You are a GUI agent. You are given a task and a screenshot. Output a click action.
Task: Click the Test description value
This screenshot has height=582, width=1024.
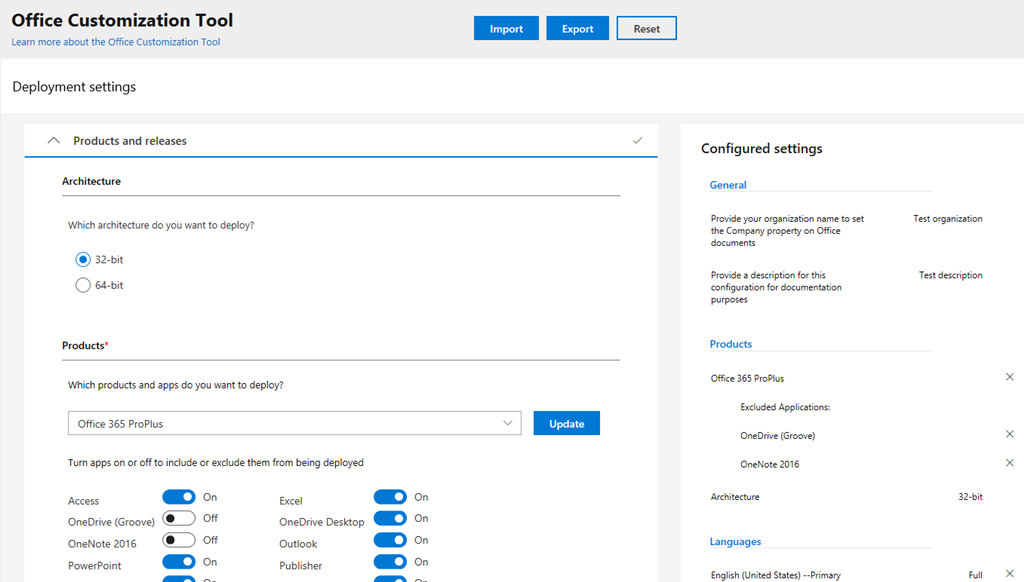[950, 275]
